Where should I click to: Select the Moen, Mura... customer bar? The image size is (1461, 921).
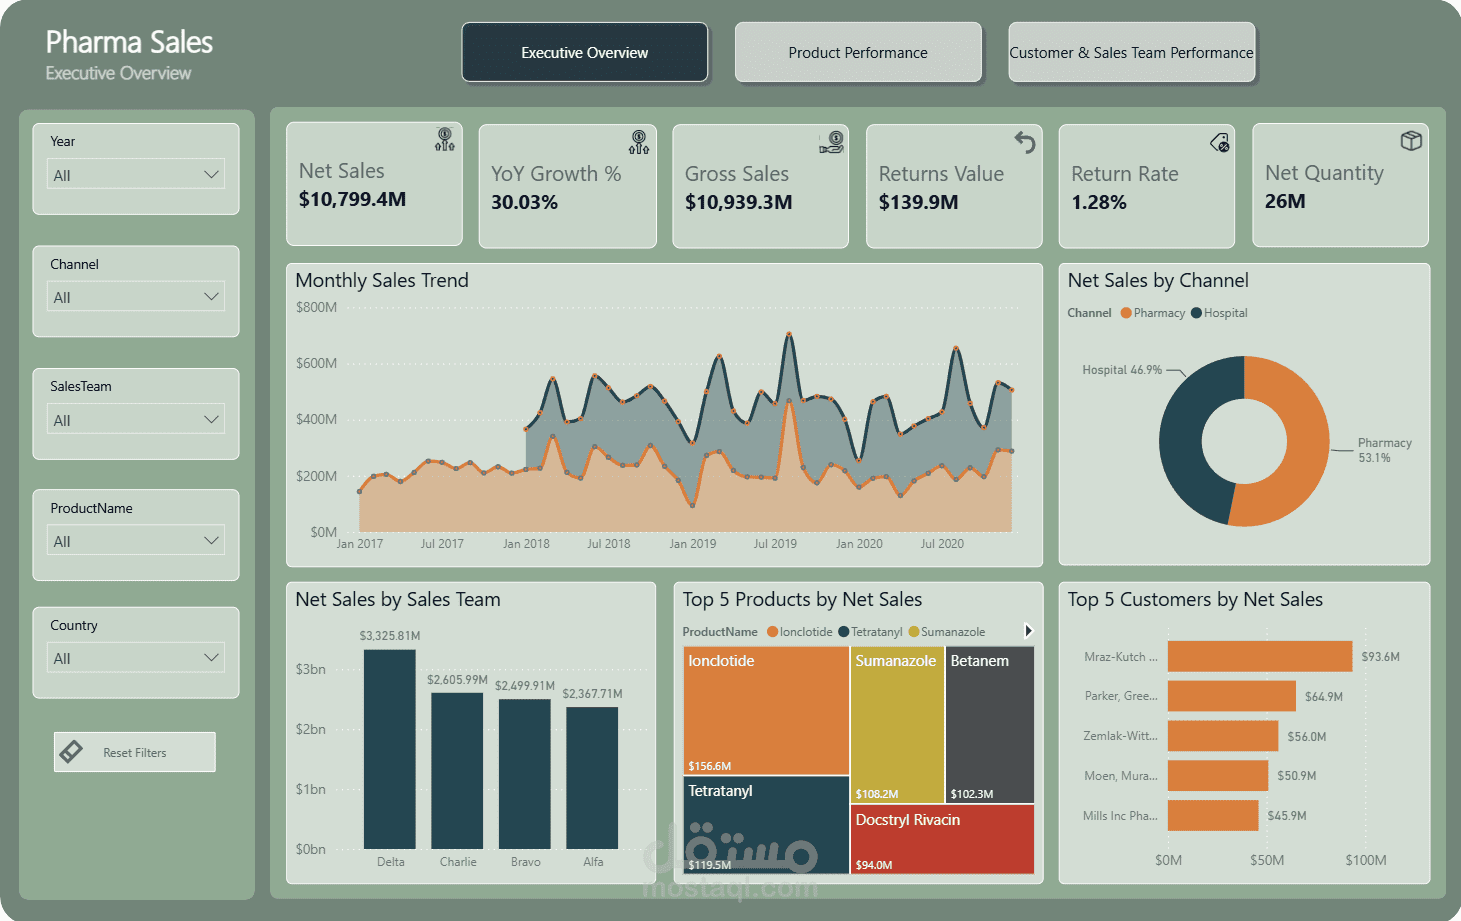click(x=1218, y=776)
